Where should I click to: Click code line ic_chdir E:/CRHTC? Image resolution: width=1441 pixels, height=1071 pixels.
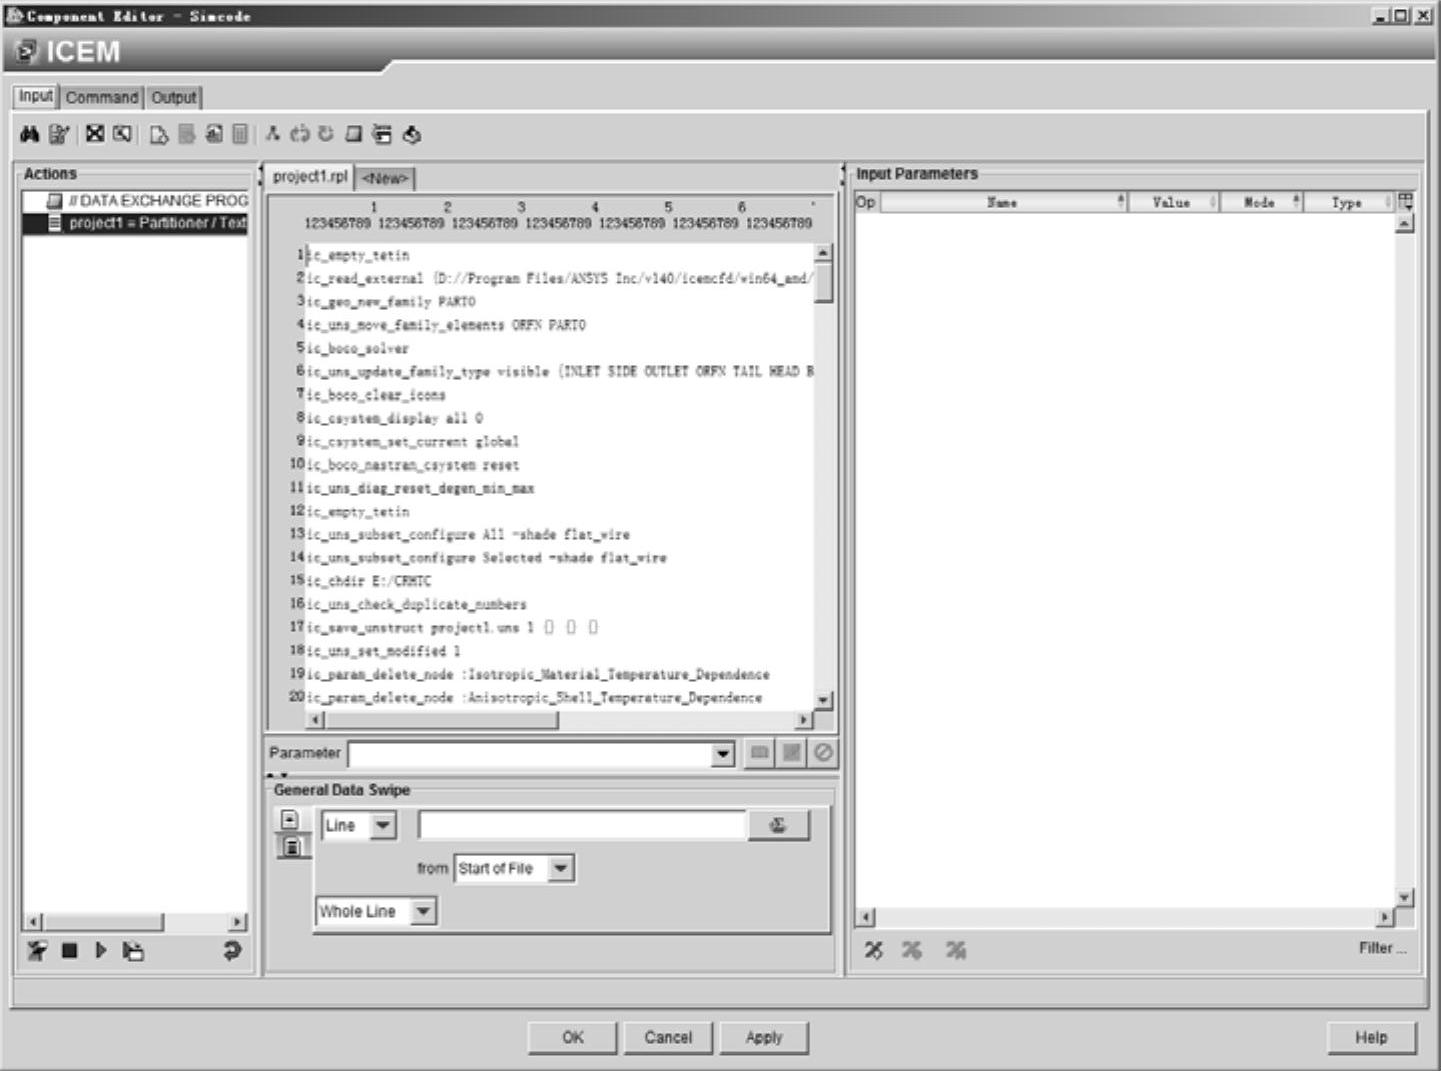tap(369, 581)
